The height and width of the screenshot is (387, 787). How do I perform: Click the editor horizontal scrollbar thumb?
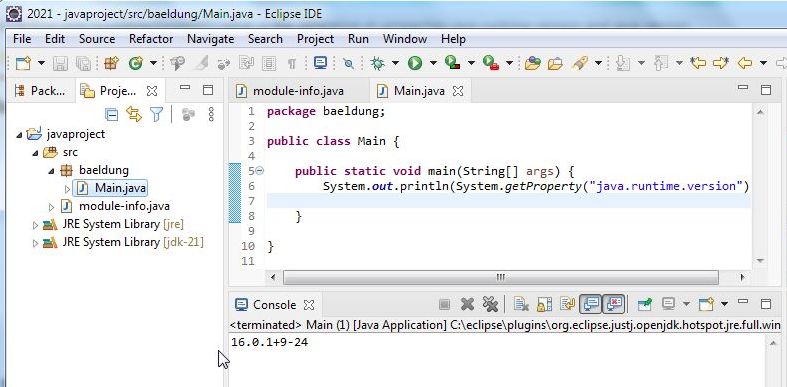(x=501, y=277)
